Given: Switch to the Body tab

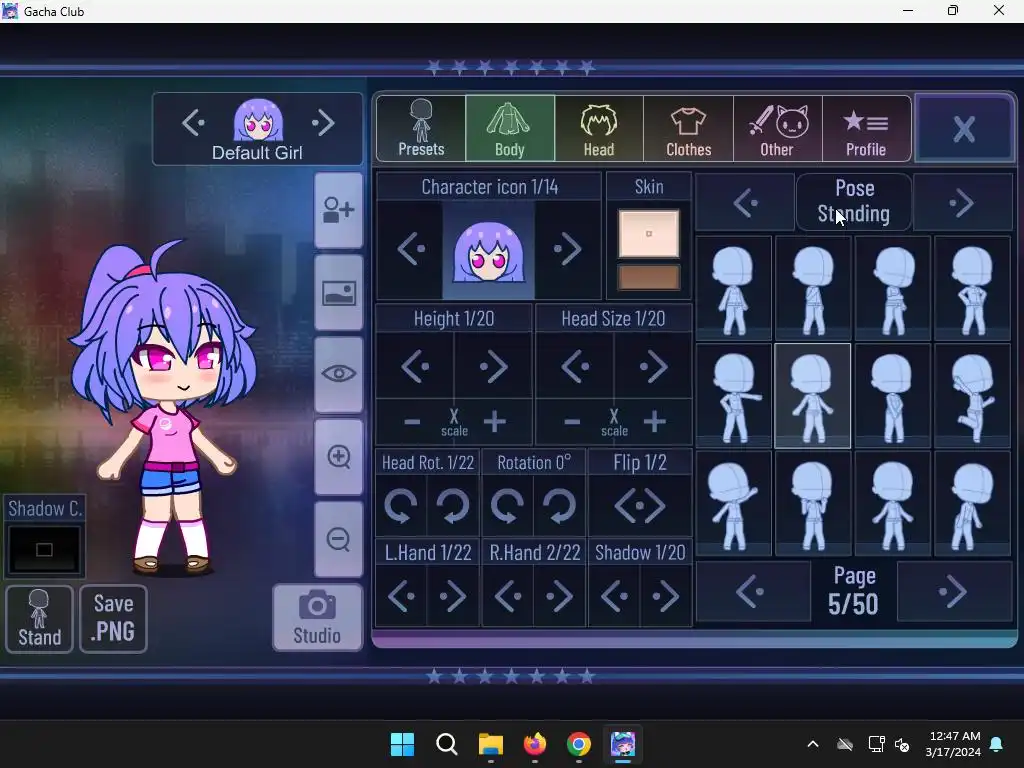Looking at the screenshot, I should tap(510, 128).
